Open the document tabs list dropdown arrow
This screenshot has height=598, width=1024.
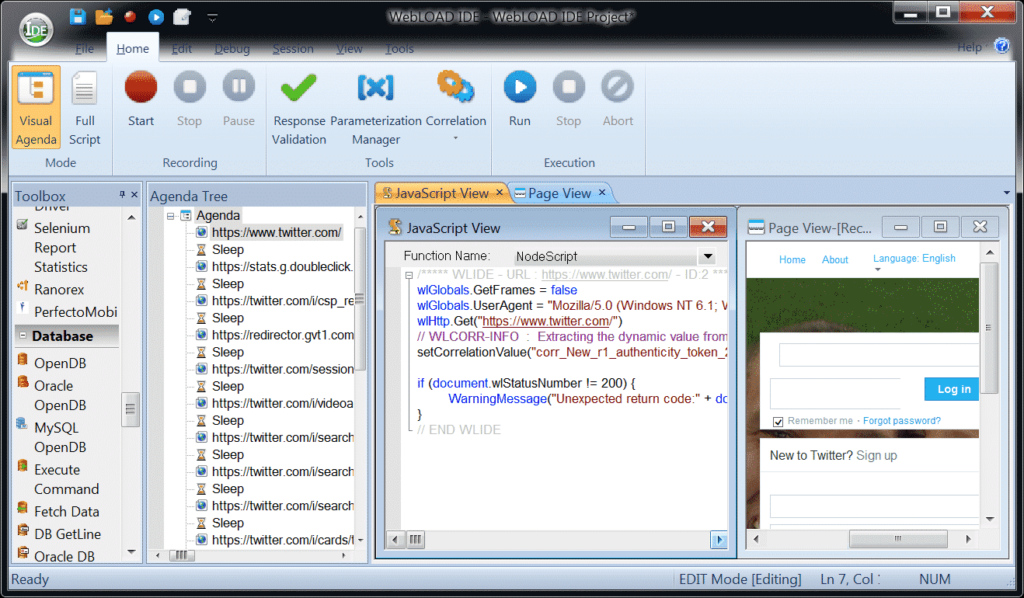(x=1006, y=193)
